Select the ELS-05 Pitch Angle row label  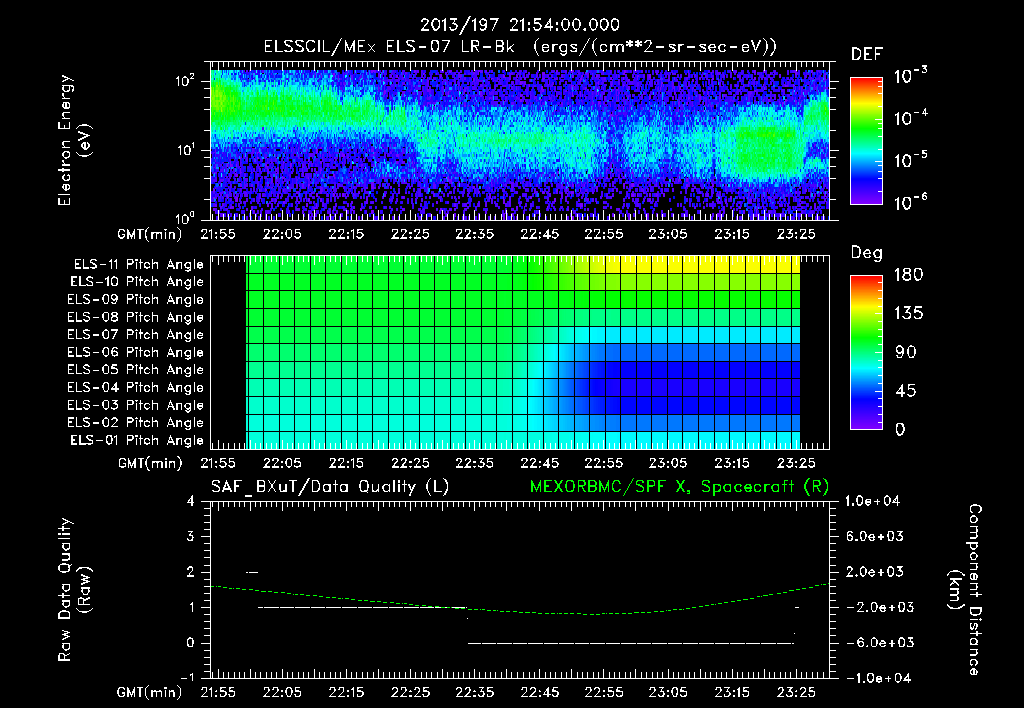point(136,370)
